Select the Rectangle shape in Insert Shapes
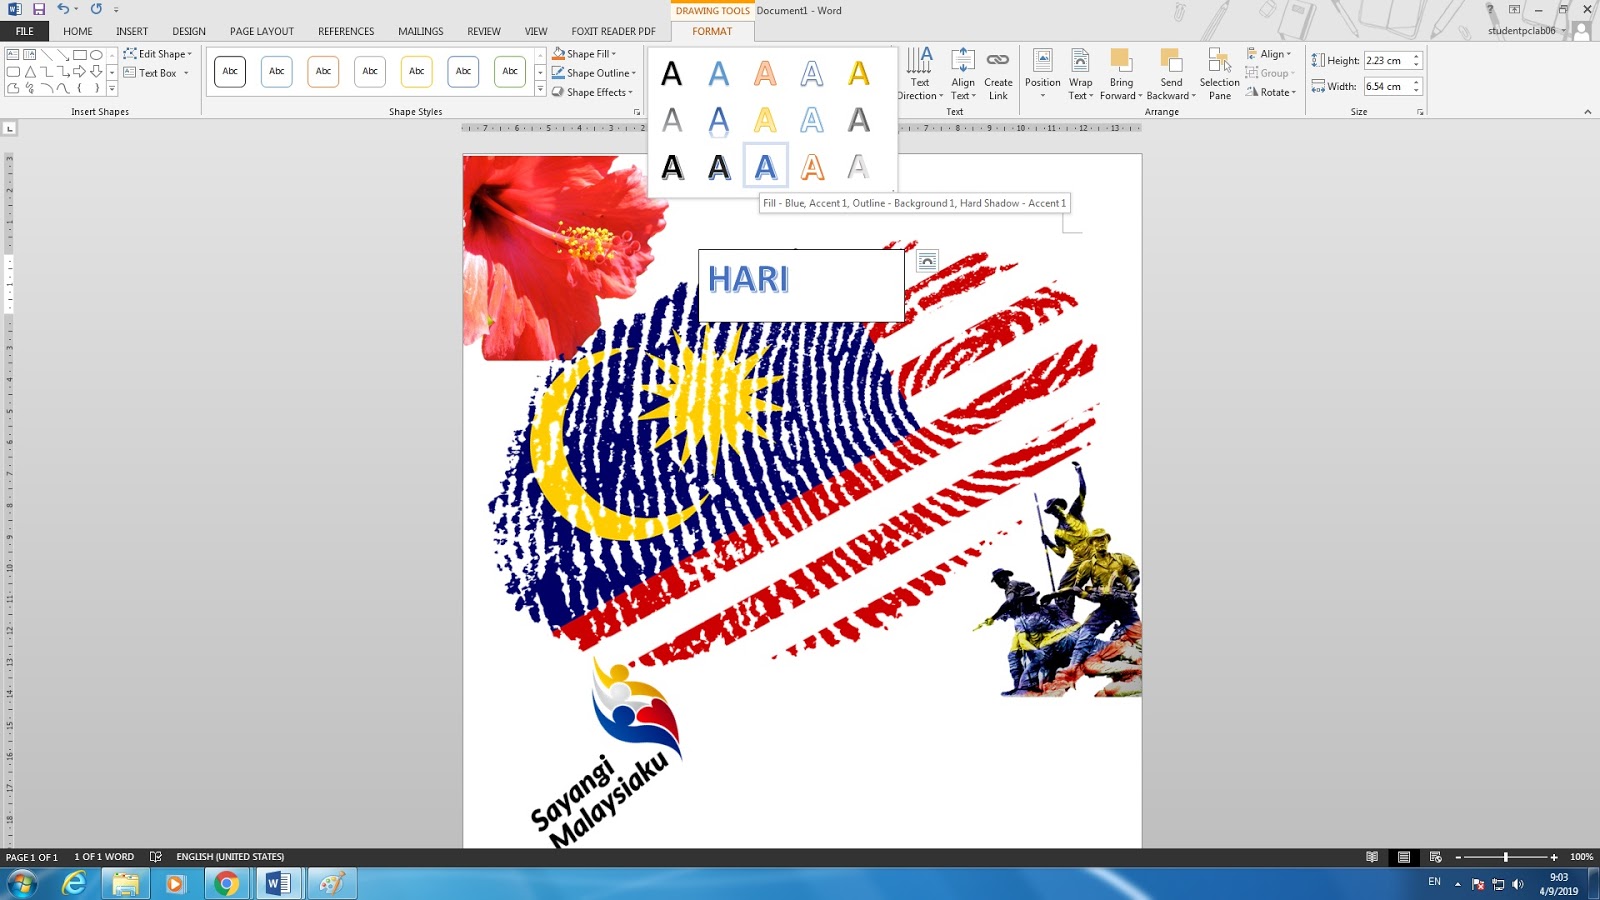Viewport: 1600px width, 900px height. click(x=79, y=55)
